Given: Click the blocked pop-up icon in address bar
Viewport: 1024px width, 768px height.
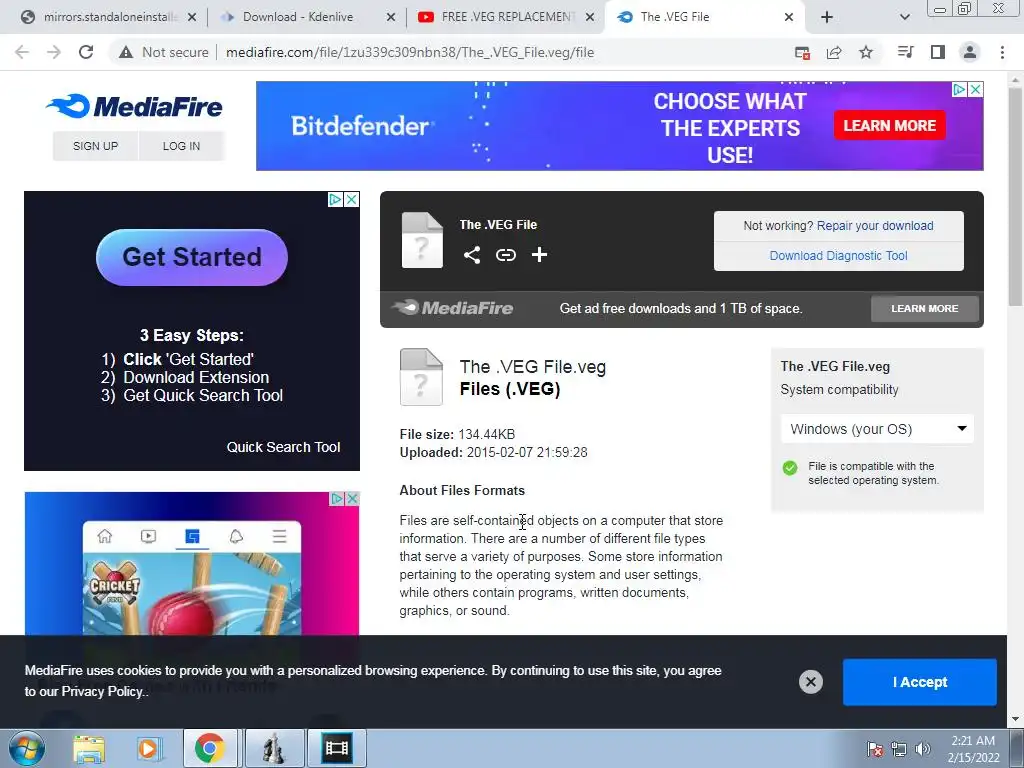Looking at the screenshot, I should pyautogui.click(x=802, y=52).
